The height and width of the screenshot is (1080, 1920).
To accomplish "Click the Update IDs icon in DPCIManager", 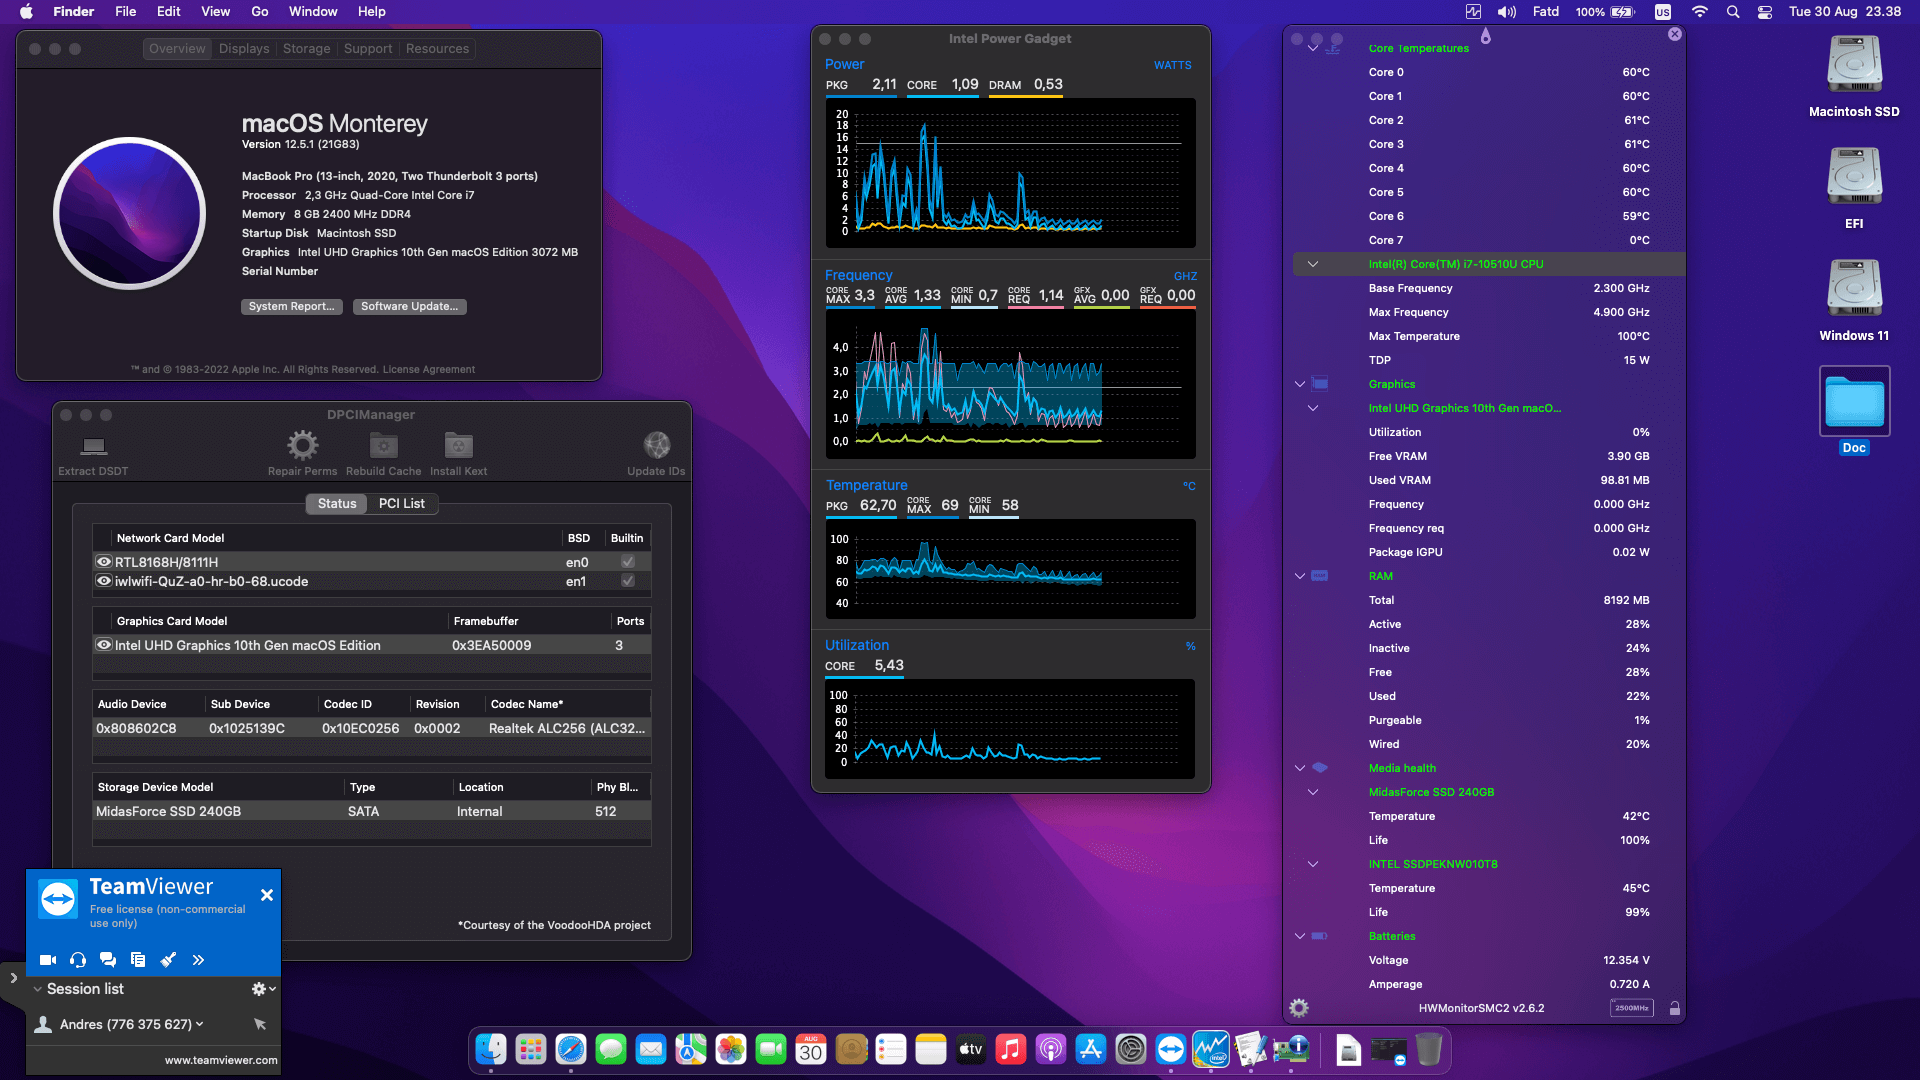I will tap(656, 444).
